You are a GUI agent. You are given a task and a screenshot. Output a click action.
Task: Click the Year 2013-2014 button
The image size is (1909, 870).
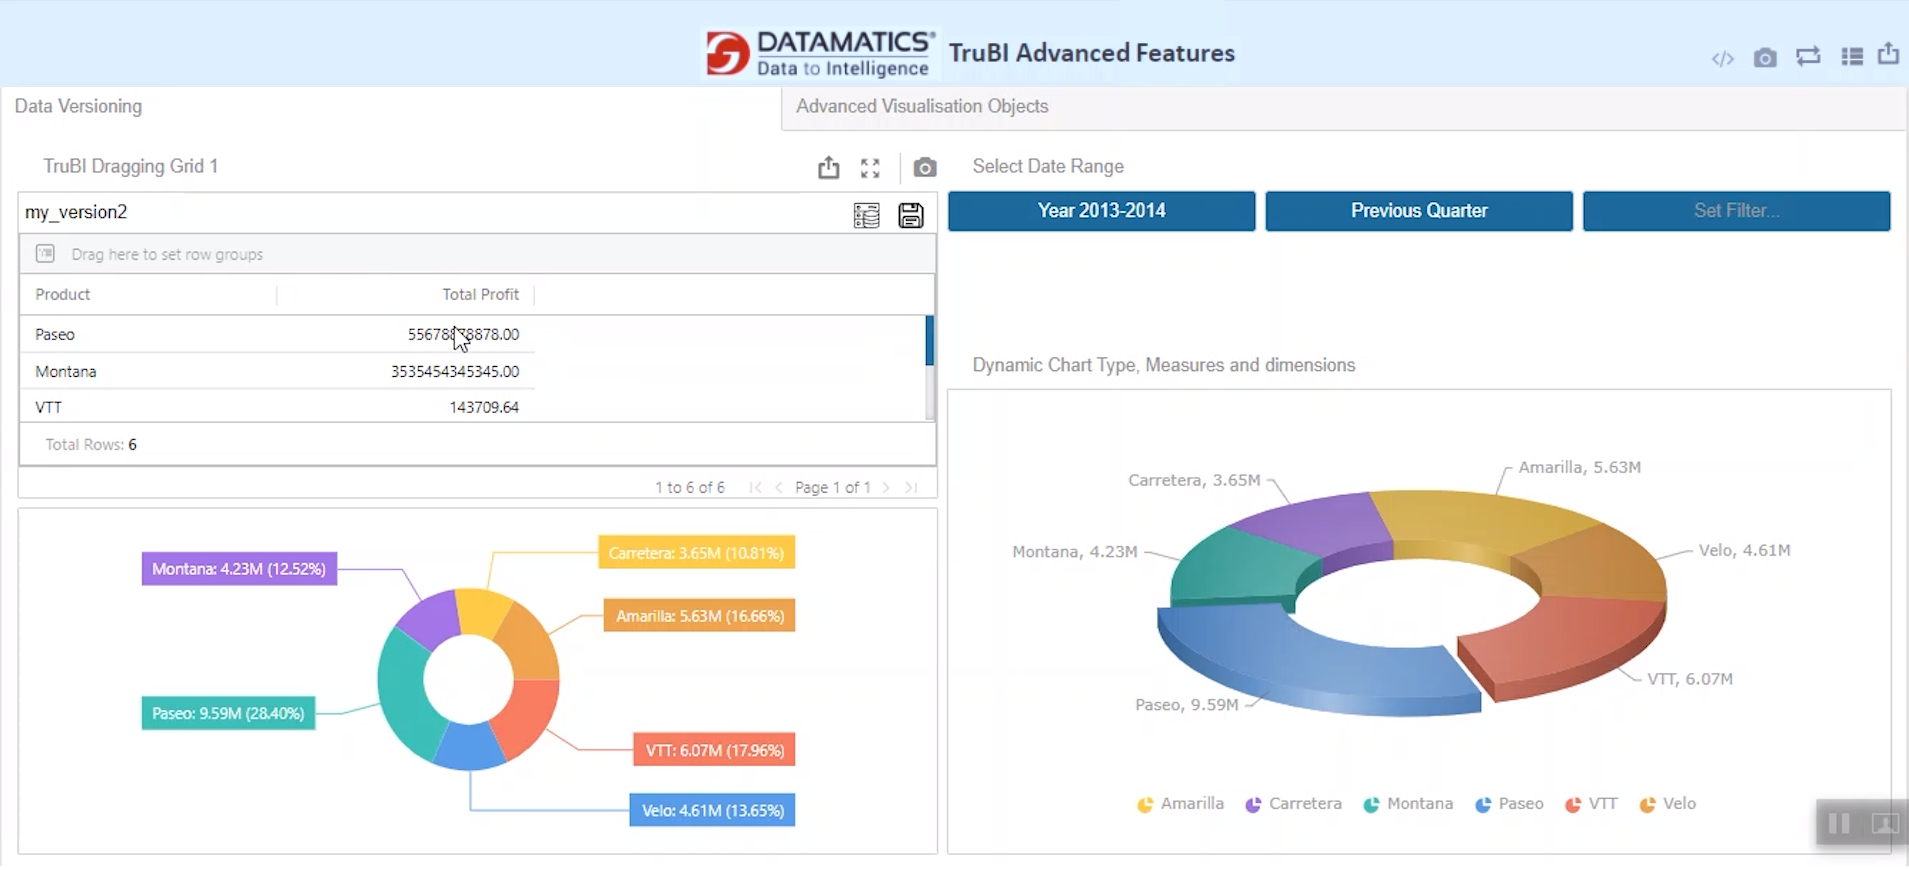(x=1101, y=211)
